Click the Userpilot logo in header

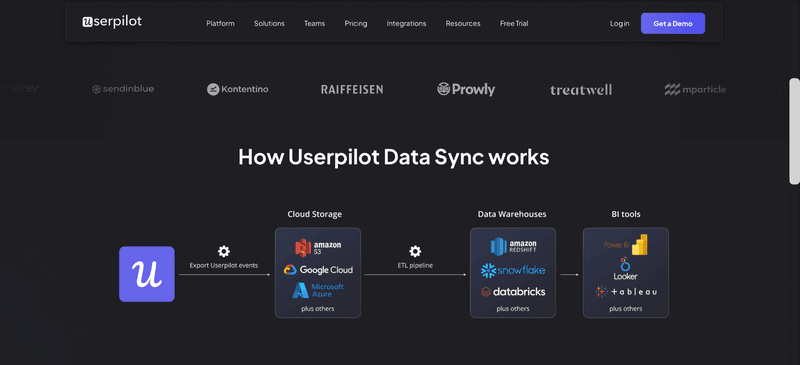[x=112, y=21]
